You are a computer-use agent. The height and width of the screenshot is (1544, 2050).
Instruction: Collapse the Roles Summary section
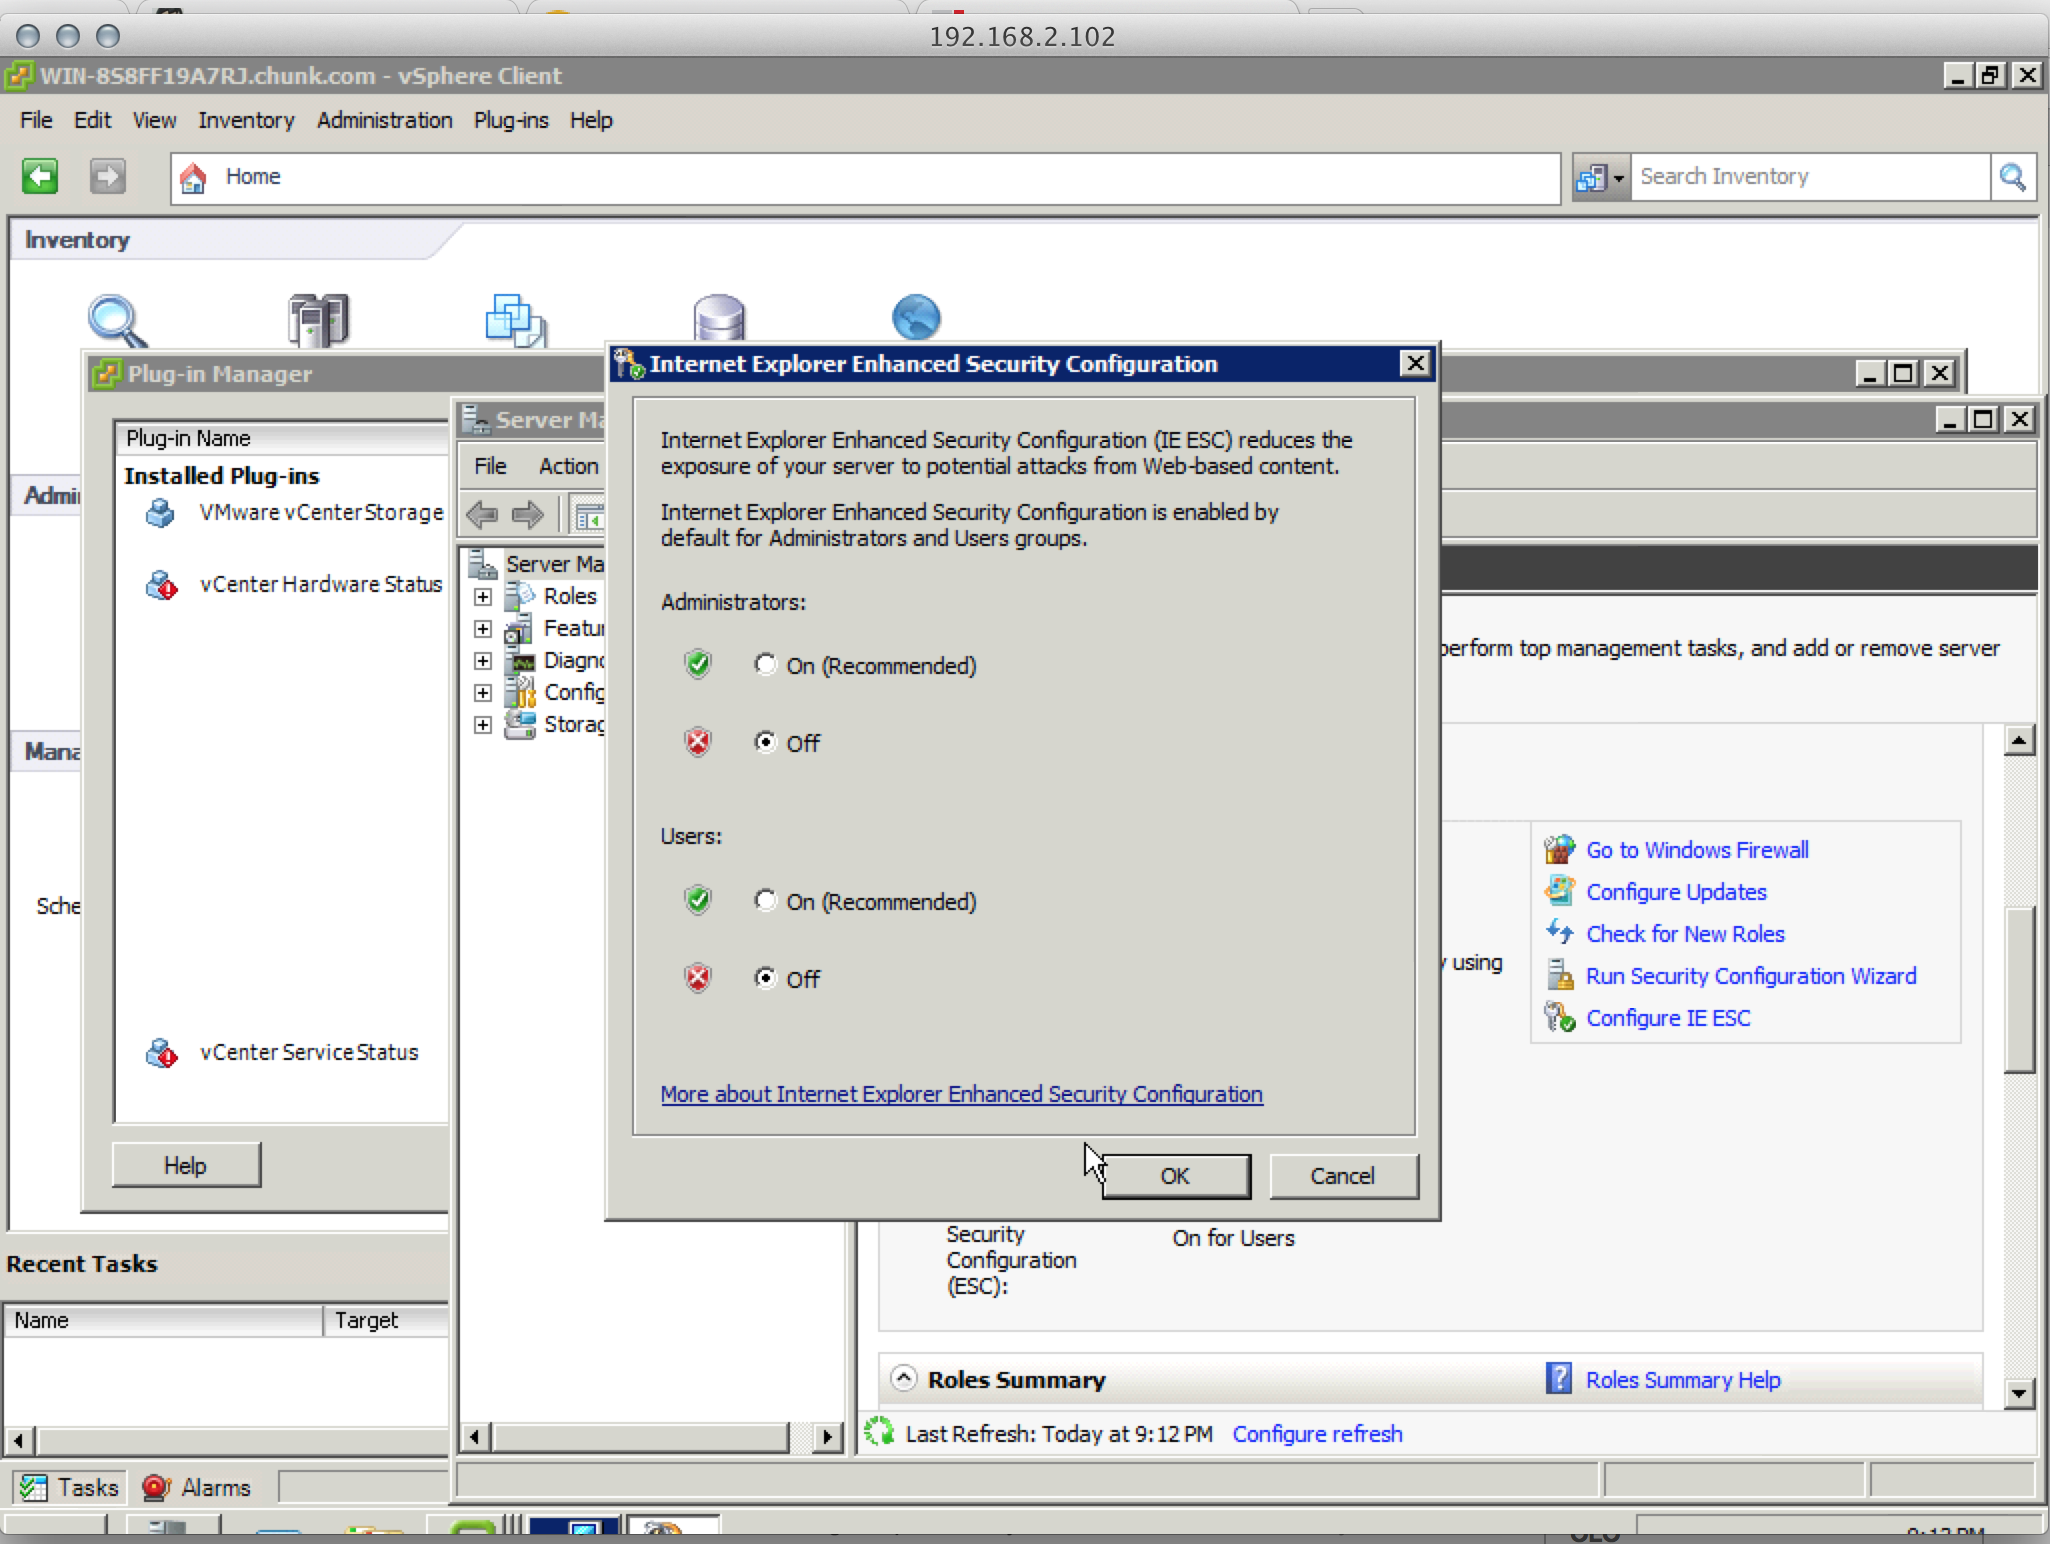(x=903, y=1378)
